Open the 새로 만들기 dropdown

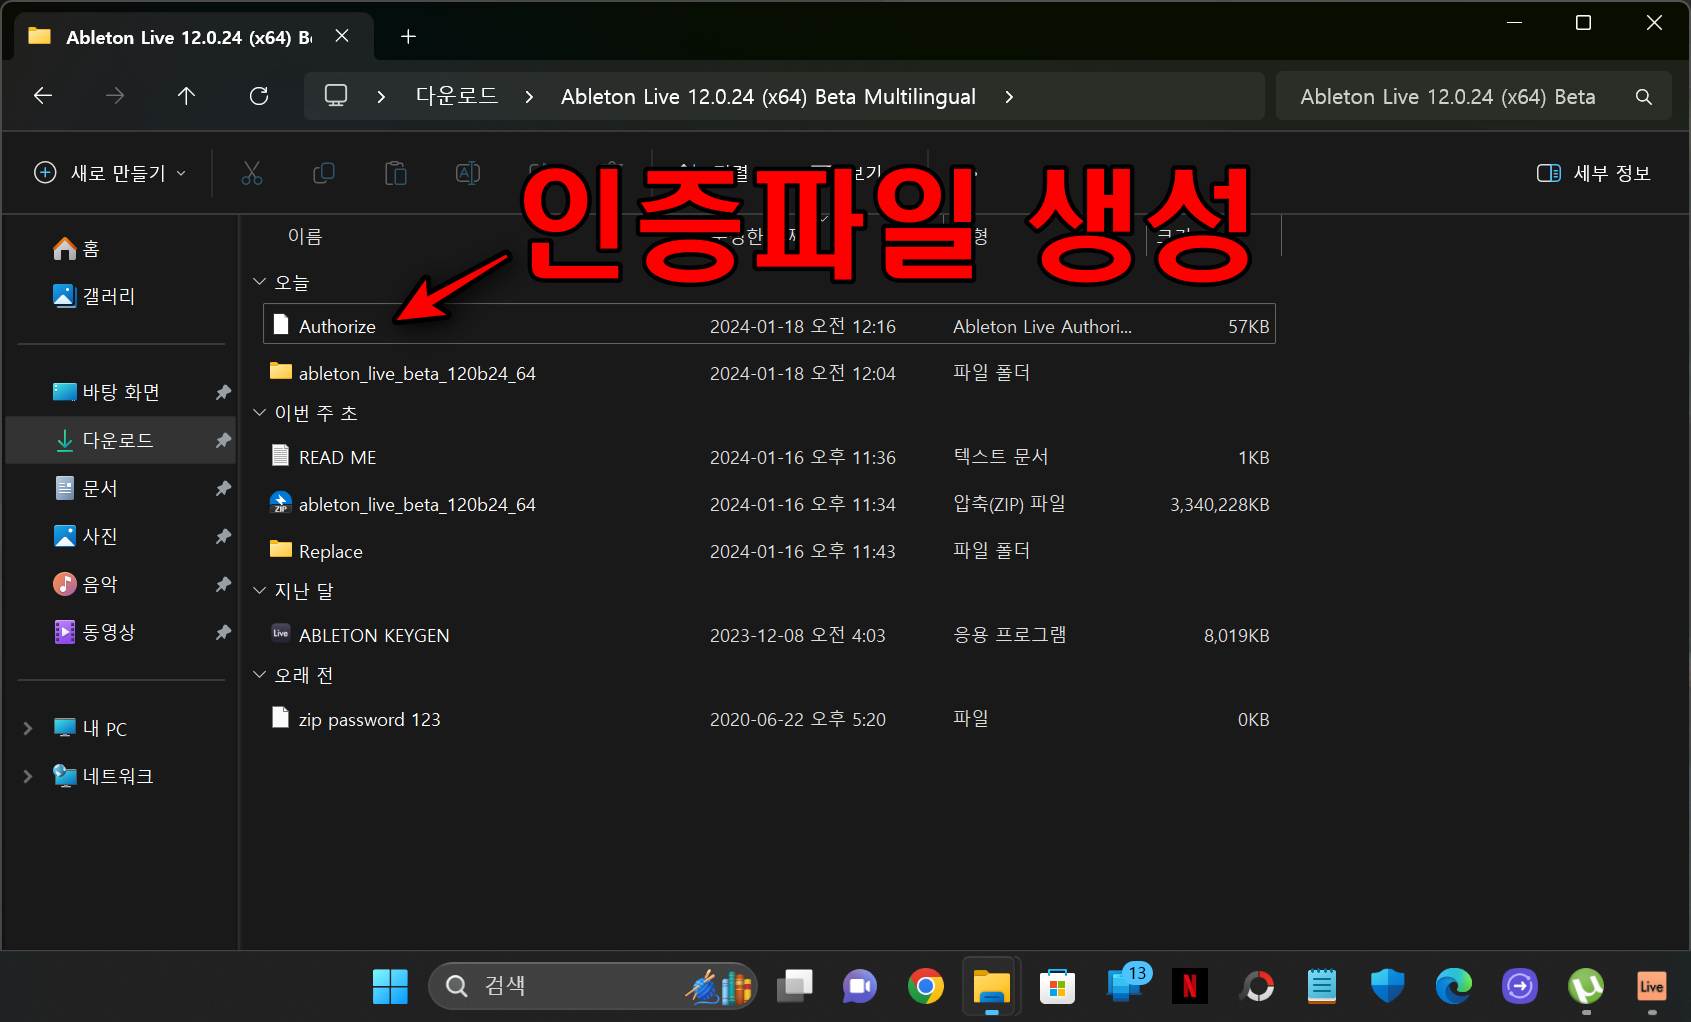[x=110, y=173]
